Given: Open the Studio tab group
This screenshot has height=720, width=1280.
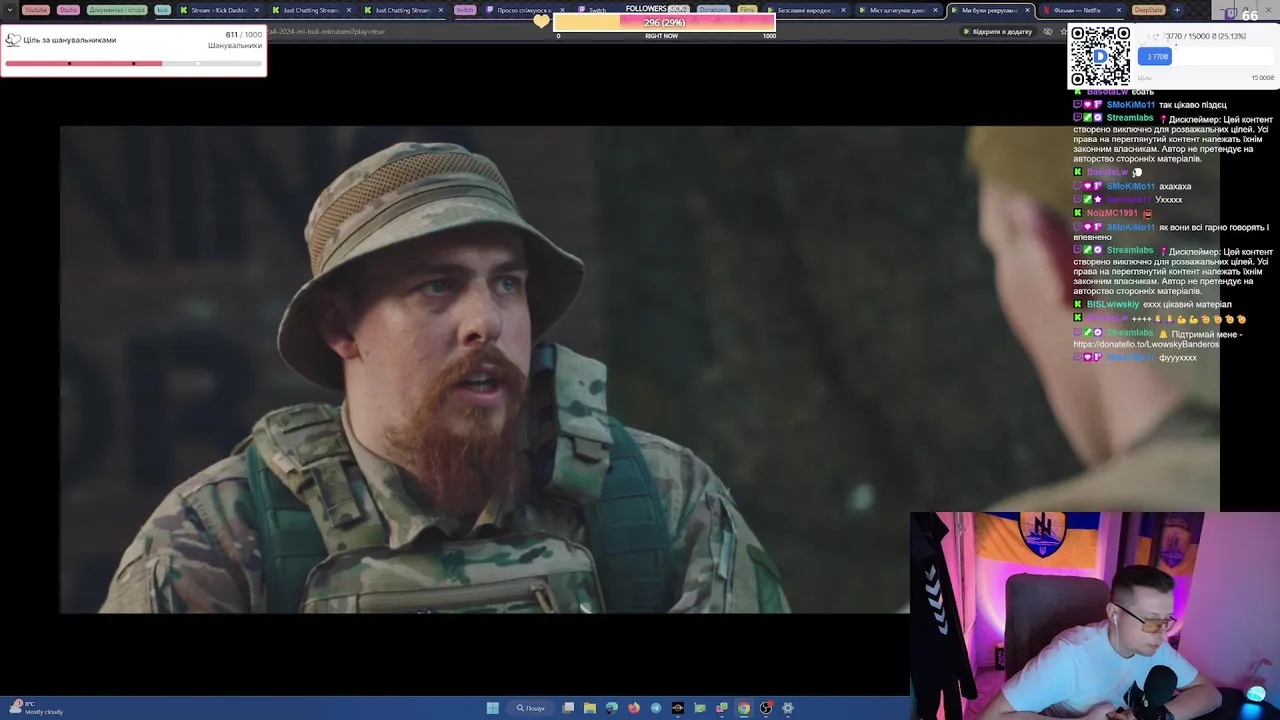Looking at the screenshot, I should pos(68,10).
